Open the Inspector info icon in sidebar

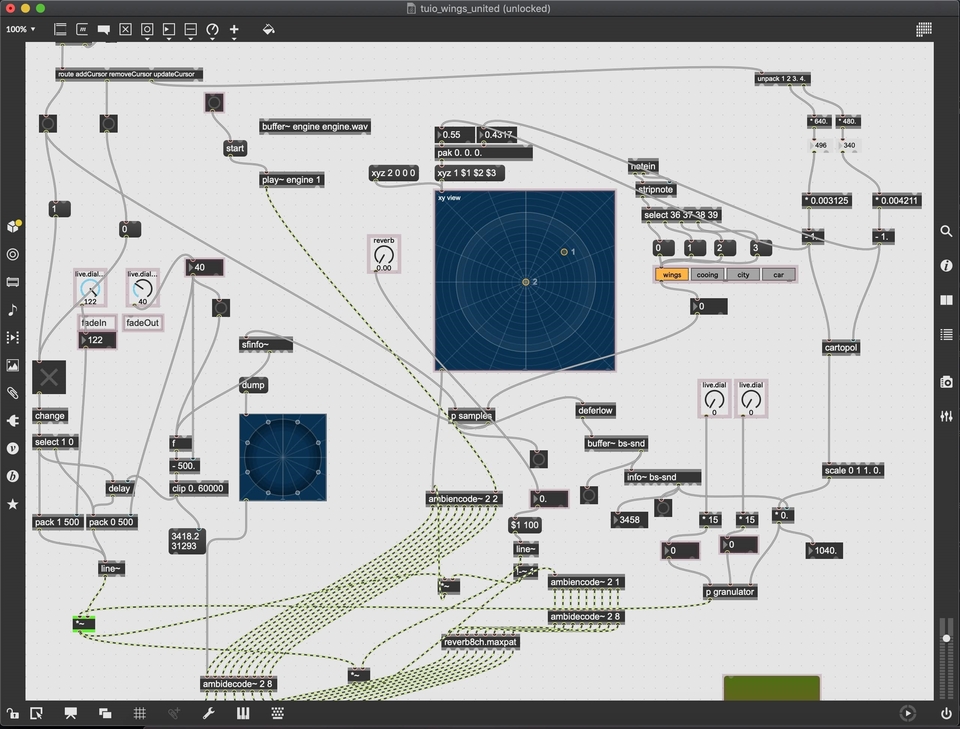(946, 265)
